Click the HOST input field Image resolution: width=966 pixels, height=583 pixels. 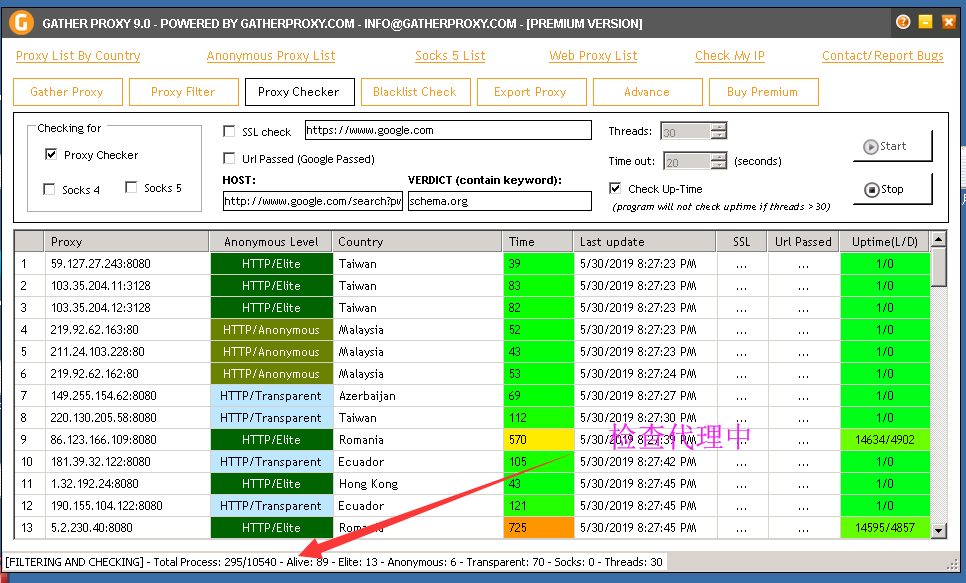point(312,201)
